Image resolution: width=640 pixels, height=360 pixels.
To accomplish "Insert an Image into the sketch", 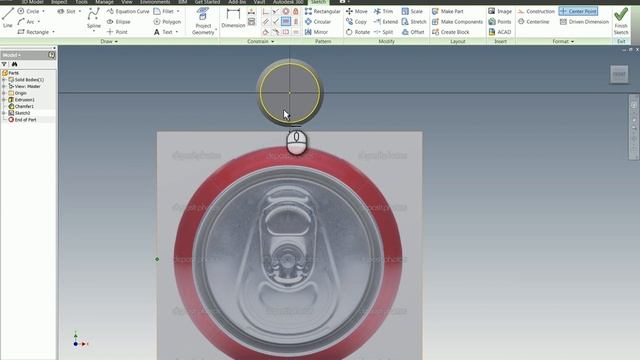I will pyautogui.click(x=500, y=11).
